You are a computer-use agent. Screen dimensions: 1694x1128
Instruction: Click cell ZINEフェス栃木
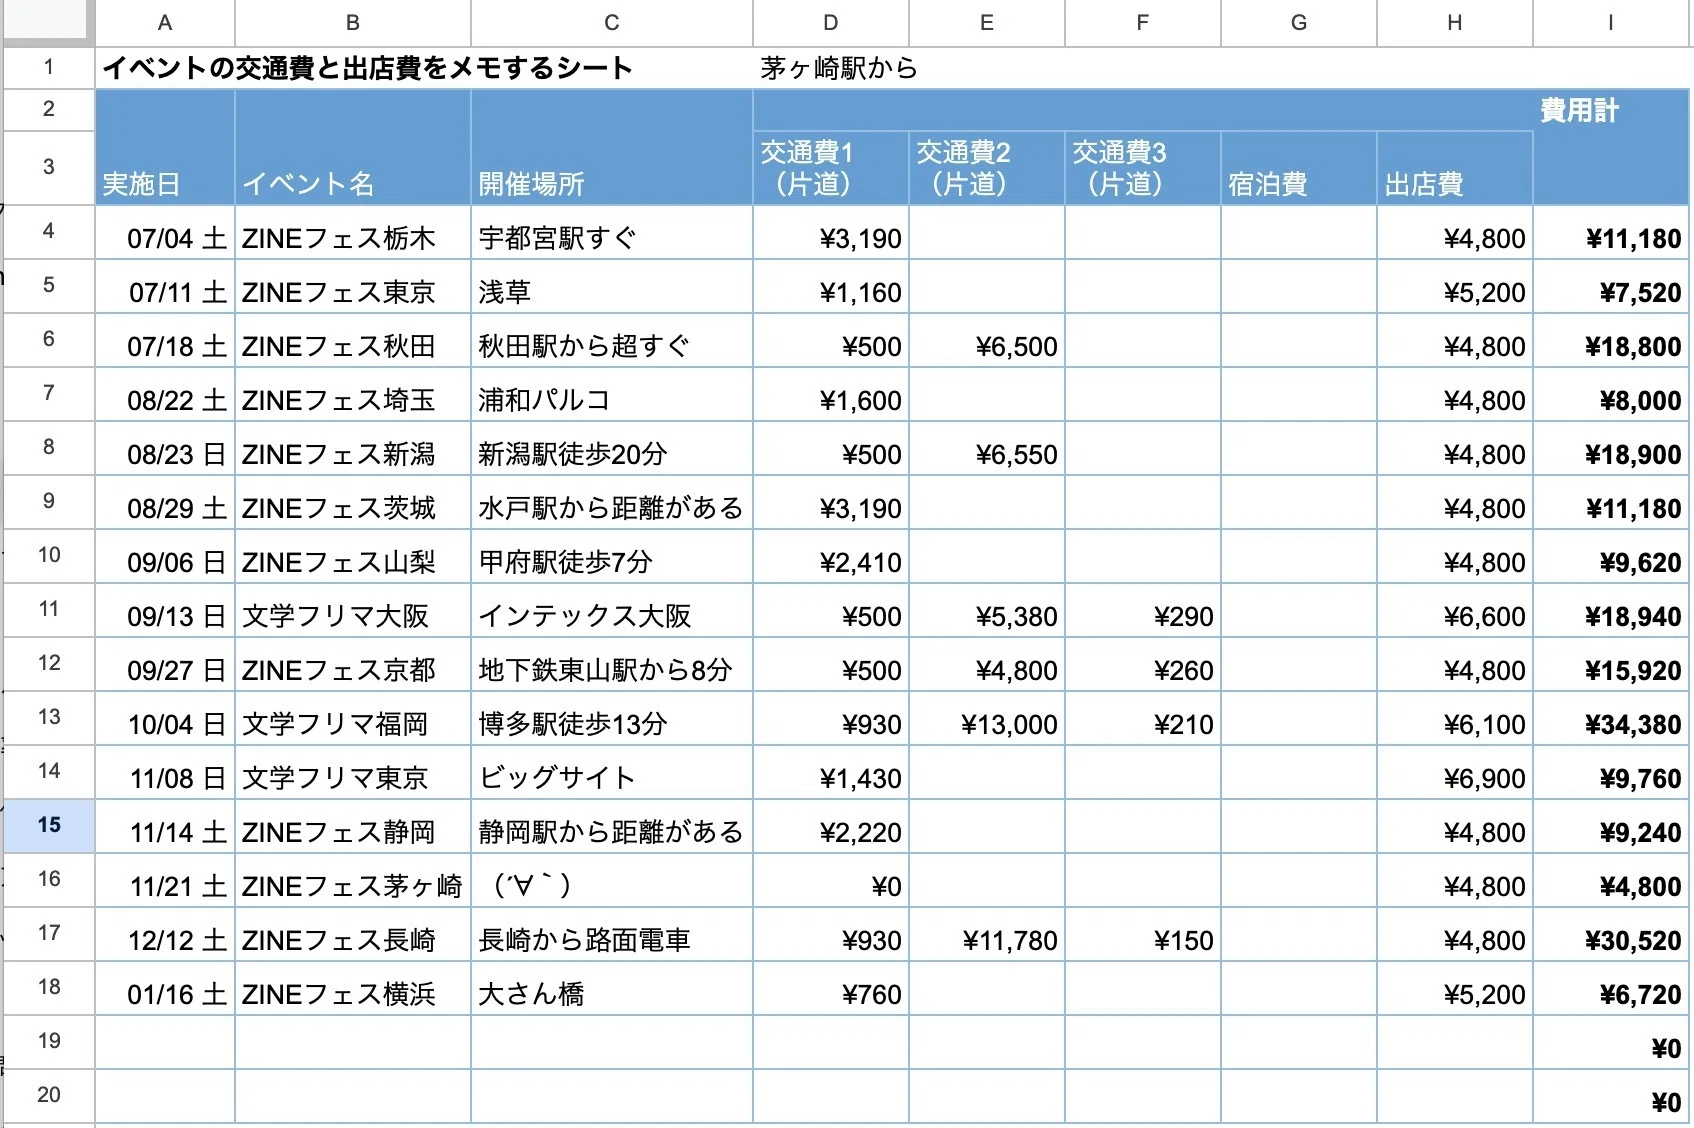click(x=353, y=233)
